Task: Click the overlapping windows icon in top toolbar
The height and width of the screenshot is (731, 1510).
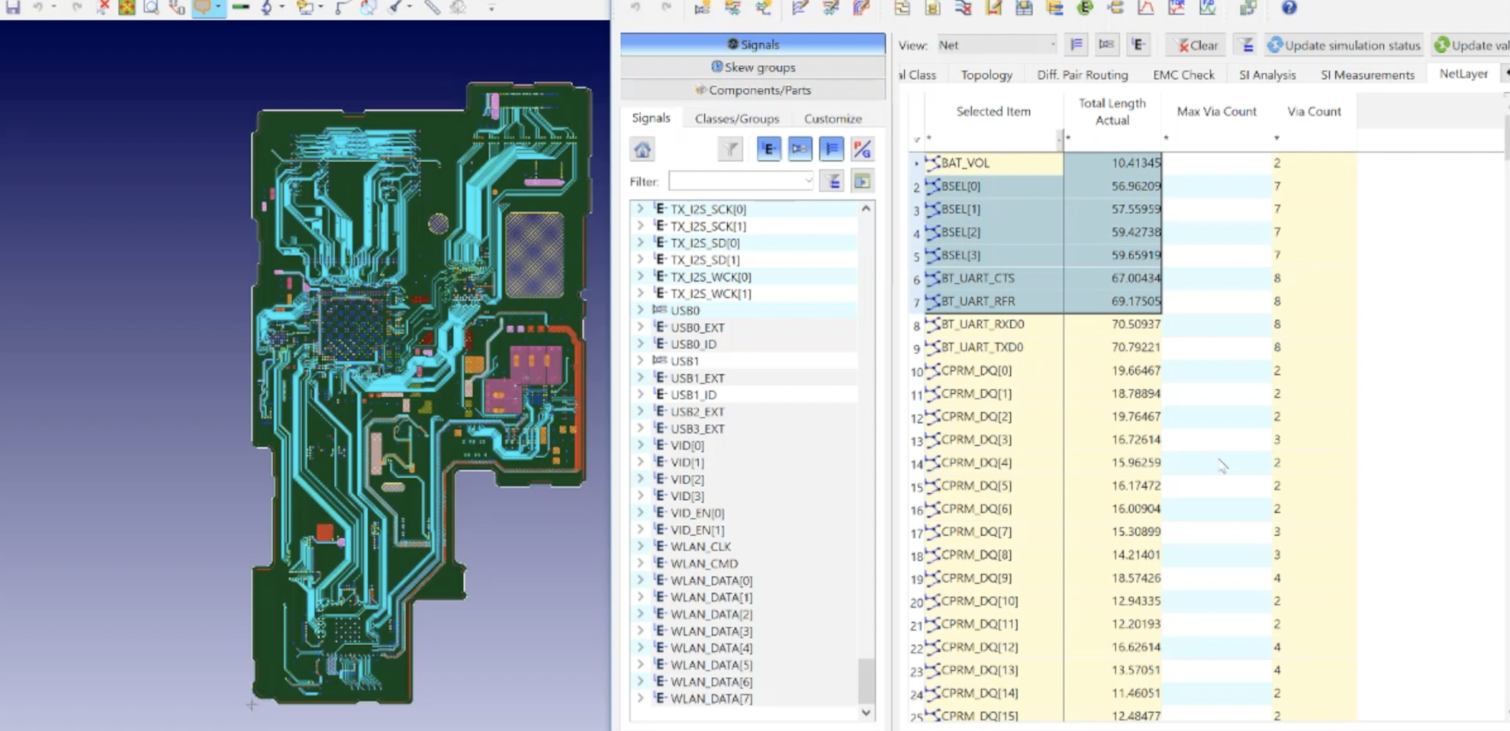Action: (x=1248, y=8)
